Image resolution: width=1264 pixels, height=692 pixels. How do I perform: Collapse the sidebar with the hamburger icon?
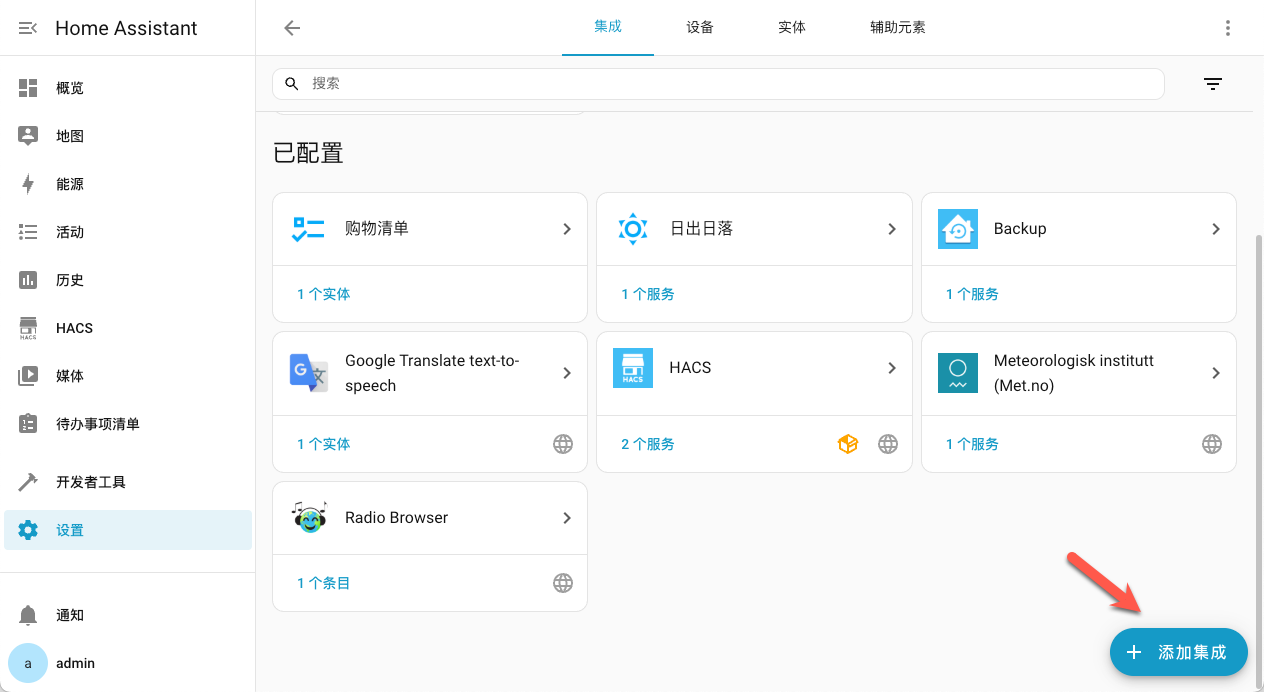coord(24,28)
